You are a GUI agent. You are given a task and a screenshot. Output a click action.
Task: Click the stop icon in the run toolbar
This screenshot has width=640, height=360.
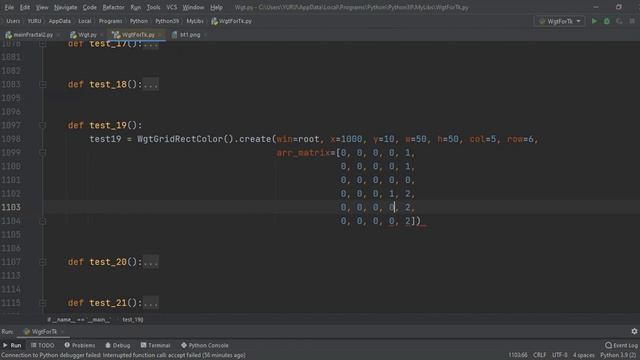pyautogui.click(x=632, y=21)
